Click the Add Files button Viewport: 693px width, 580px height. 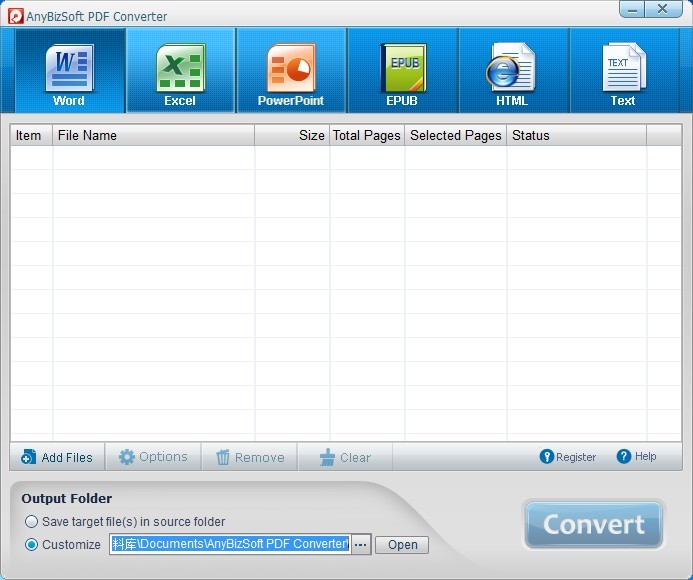click(x=57, y=457)
